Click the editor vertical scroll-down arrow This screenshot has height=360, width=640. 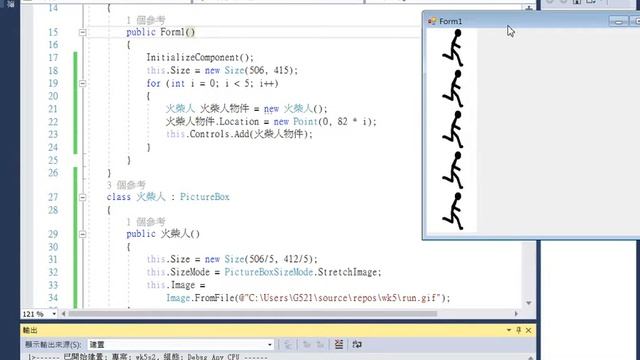[x=529, y=303]
